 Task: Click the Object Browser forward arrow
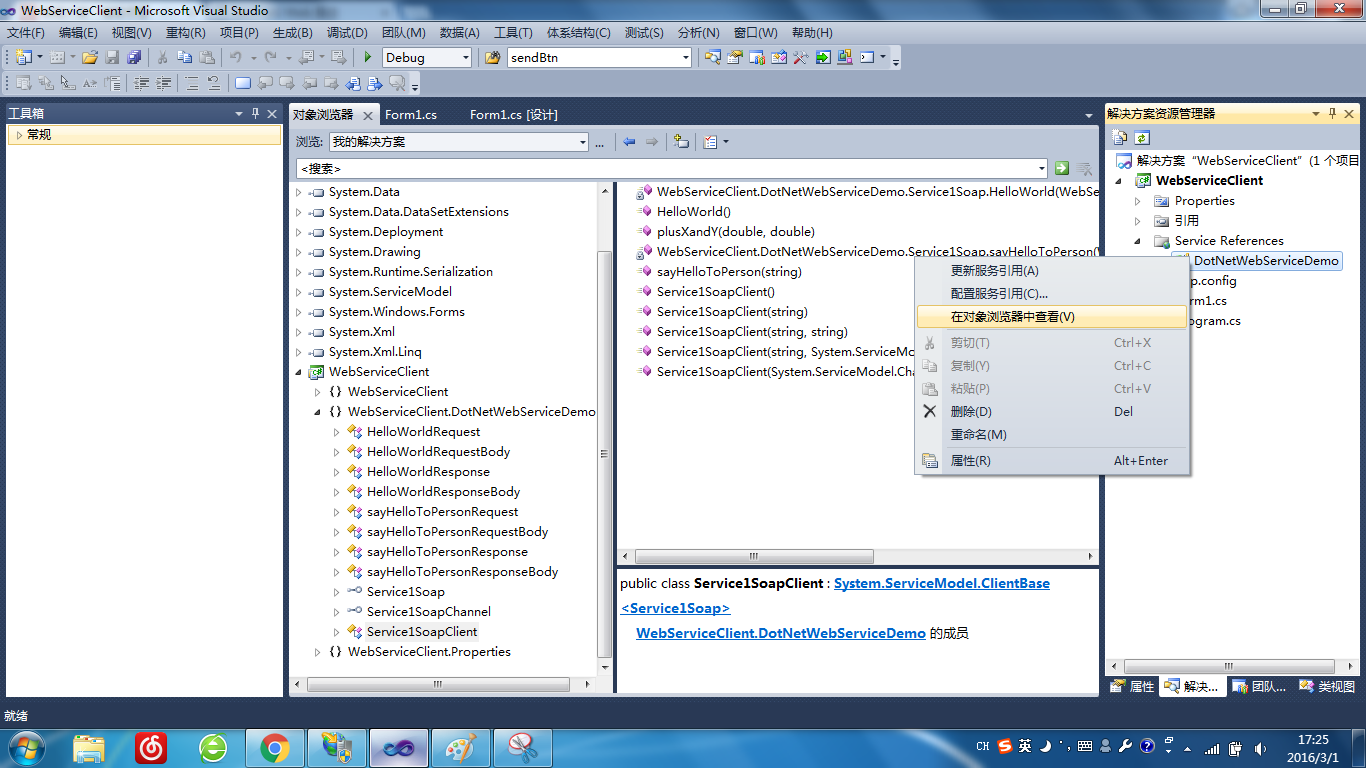[652, 142]
